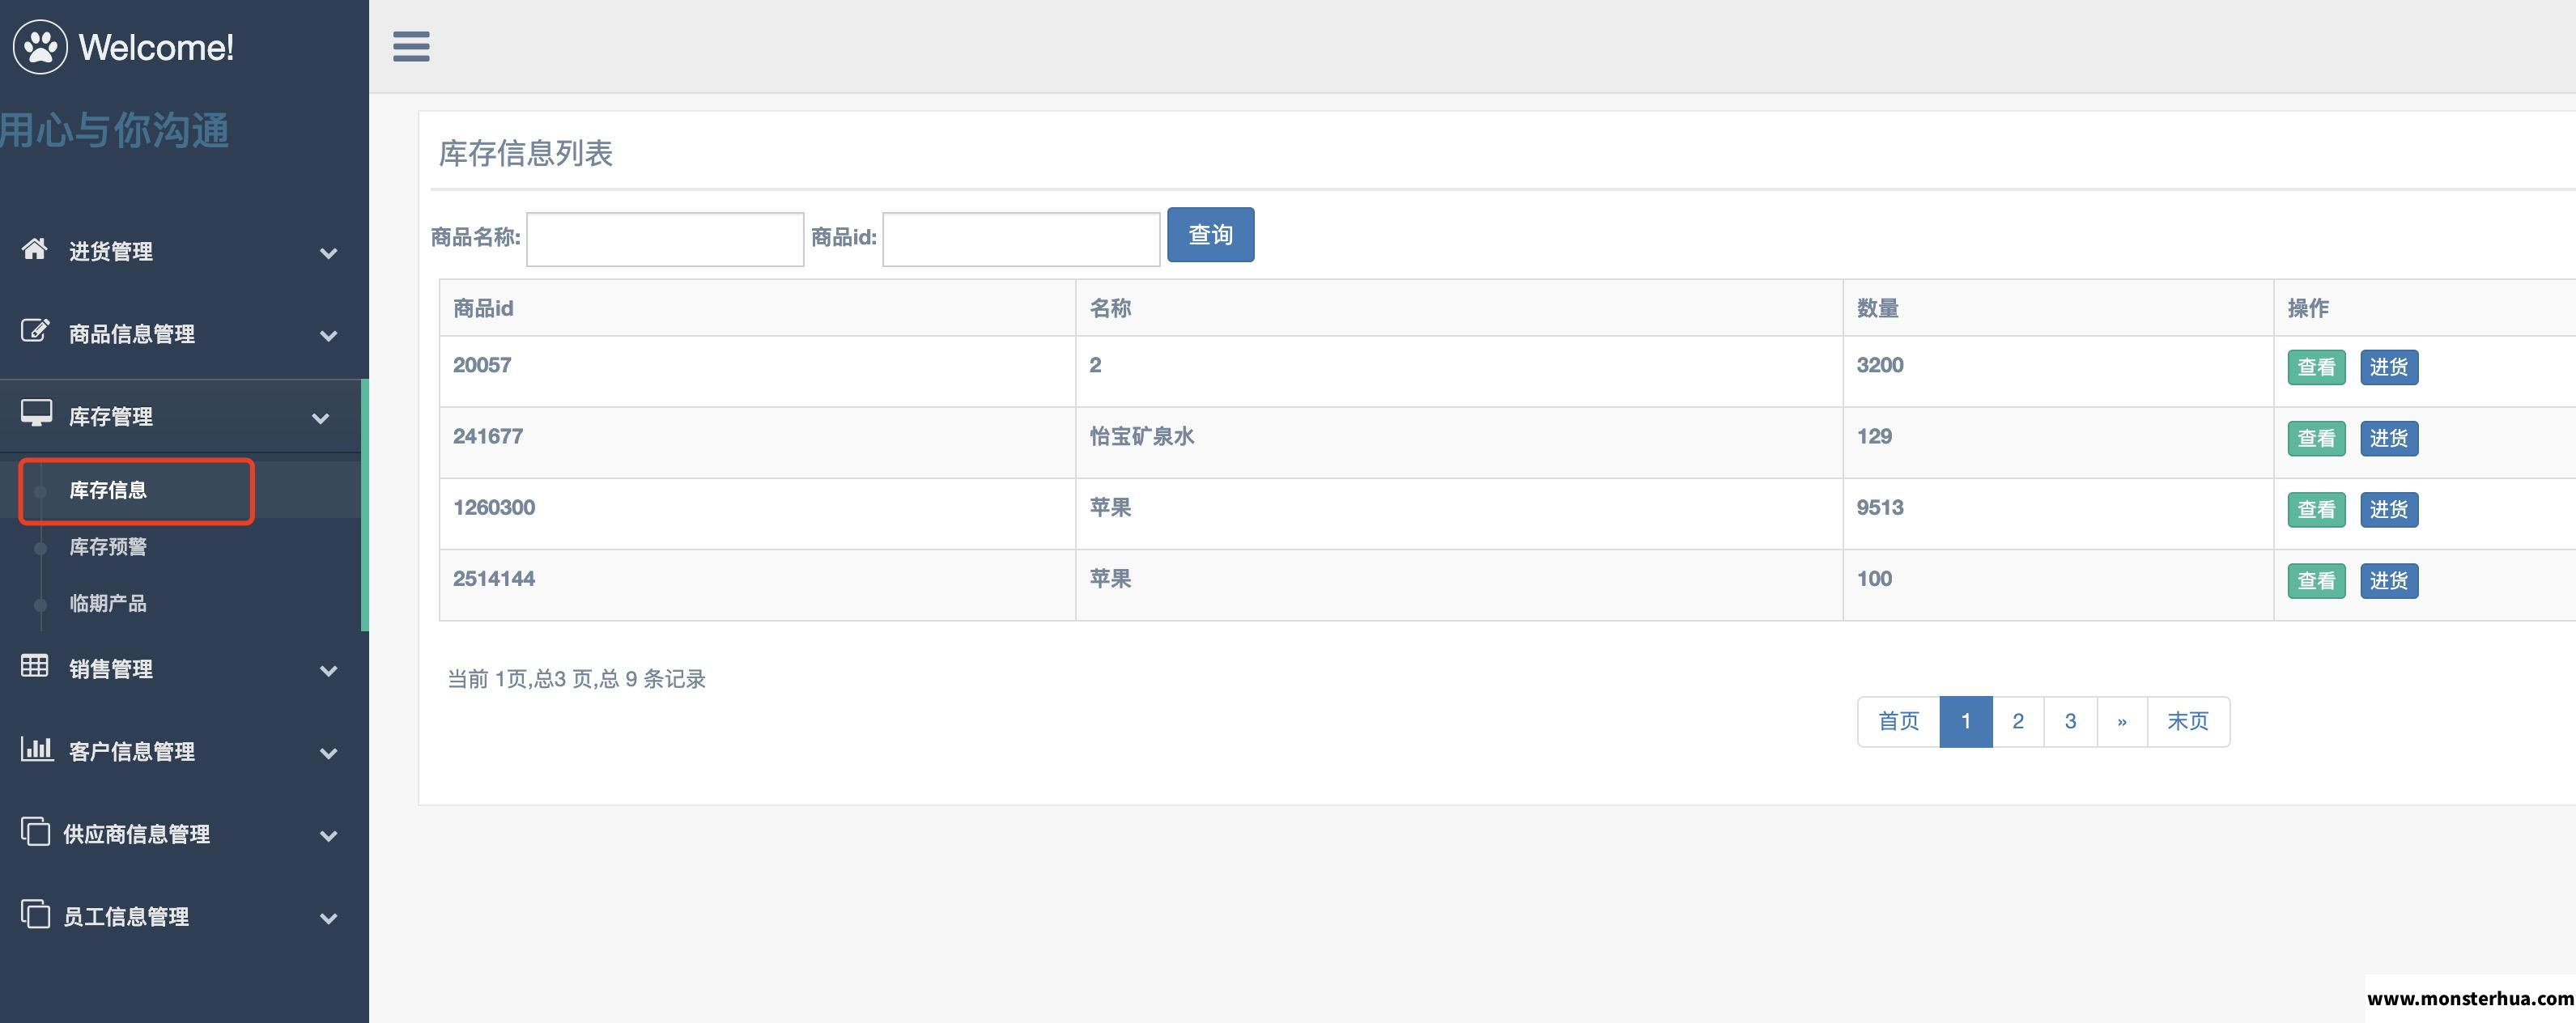Go to 末页 last page
This screenshot has width=2576, height=1023.
click(2188, 721)
